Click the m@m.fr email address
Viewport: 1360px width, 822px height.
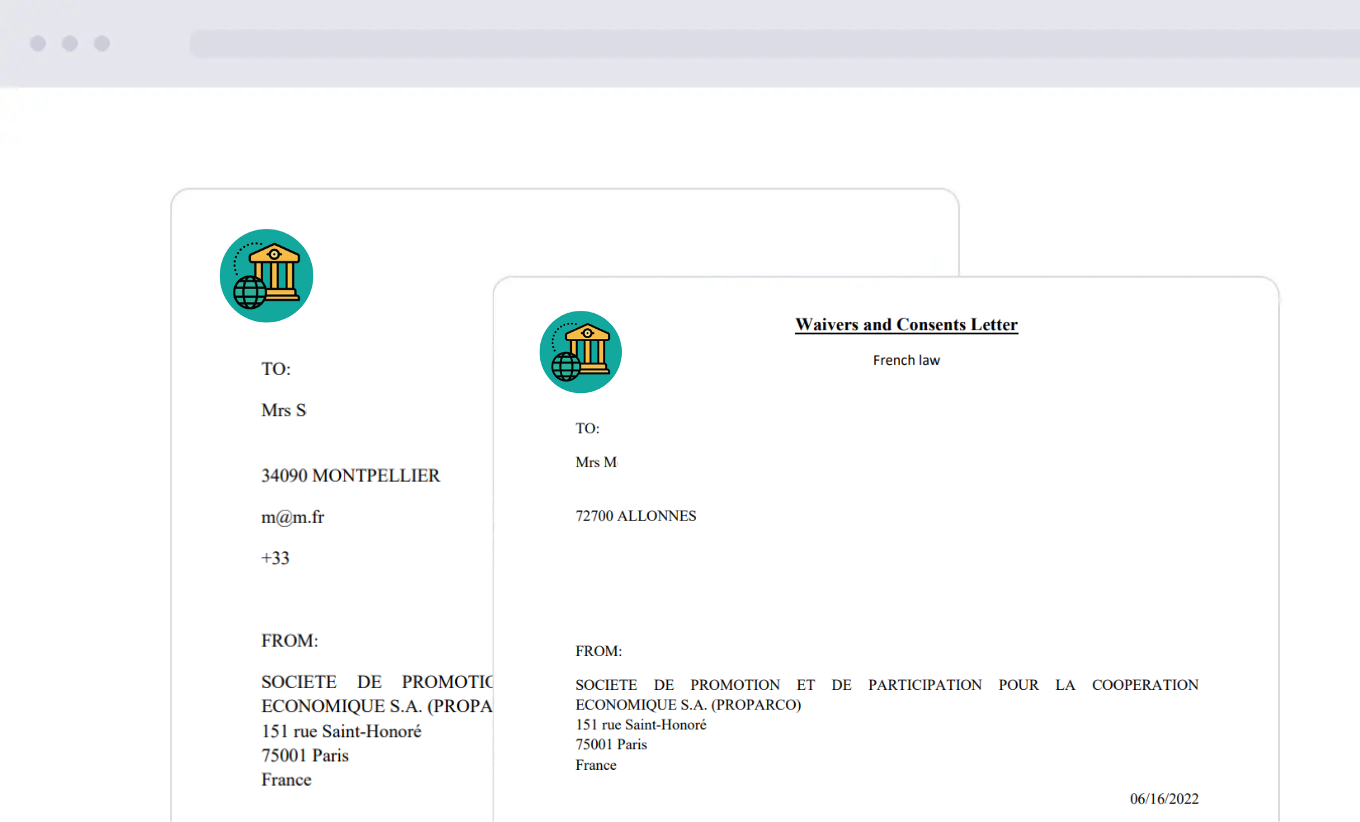pos(292,517)
